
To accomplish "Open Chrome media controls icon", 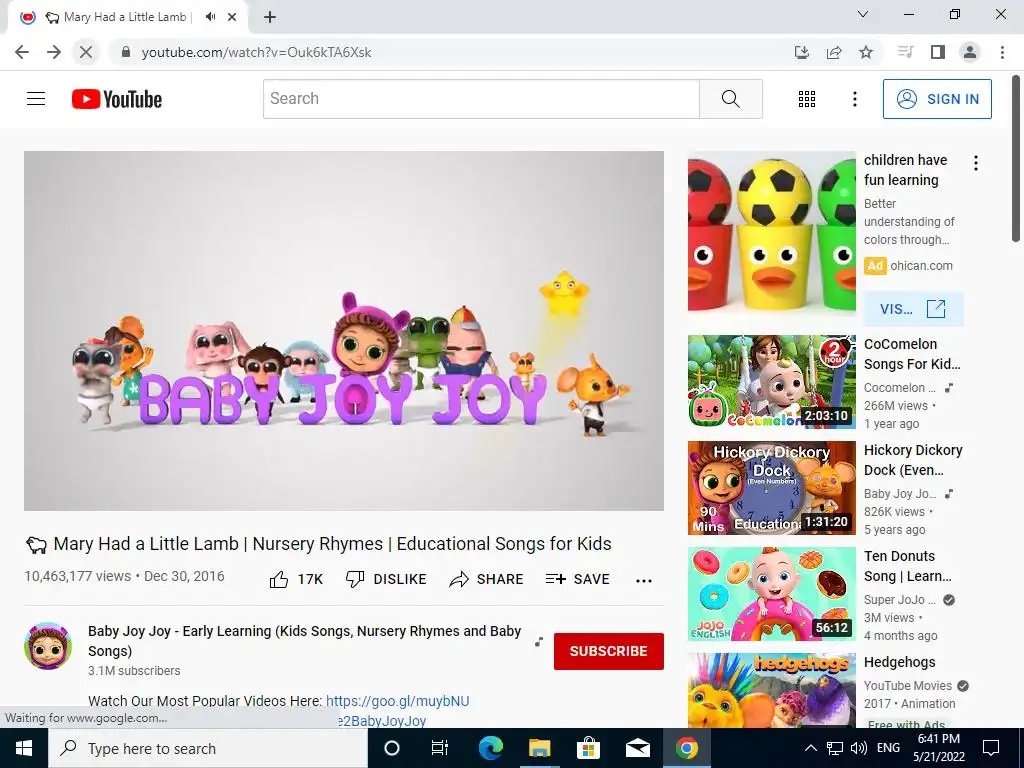I will pos(905,52).
